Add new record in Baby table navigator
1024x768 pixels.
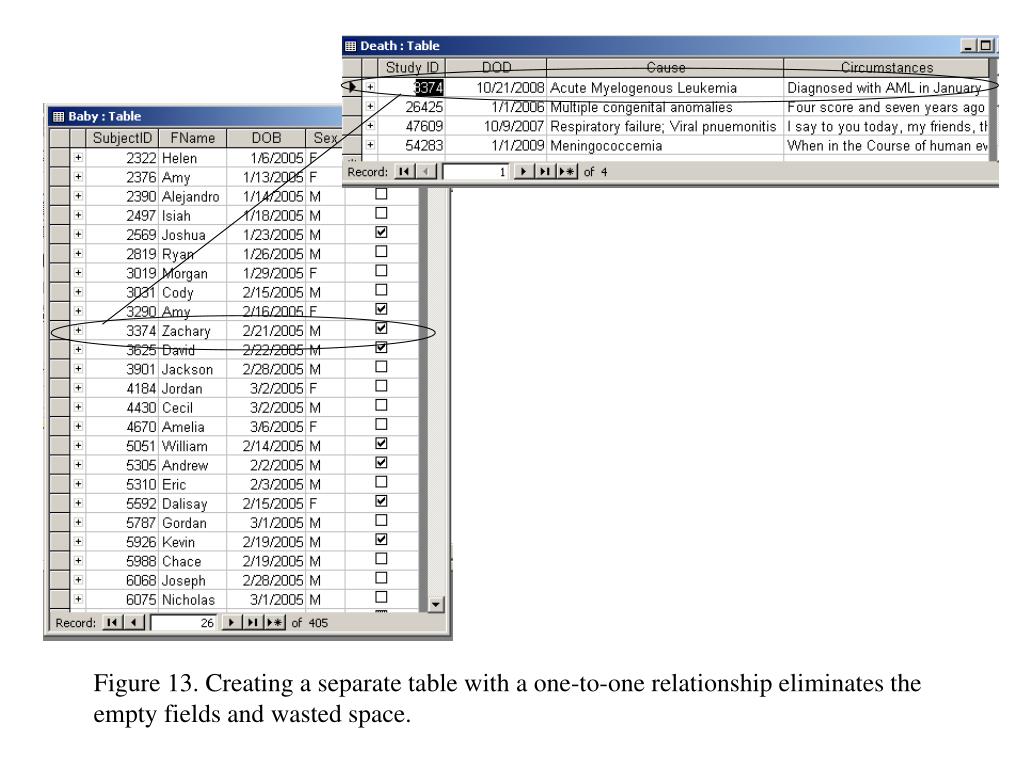click(275, 623)
